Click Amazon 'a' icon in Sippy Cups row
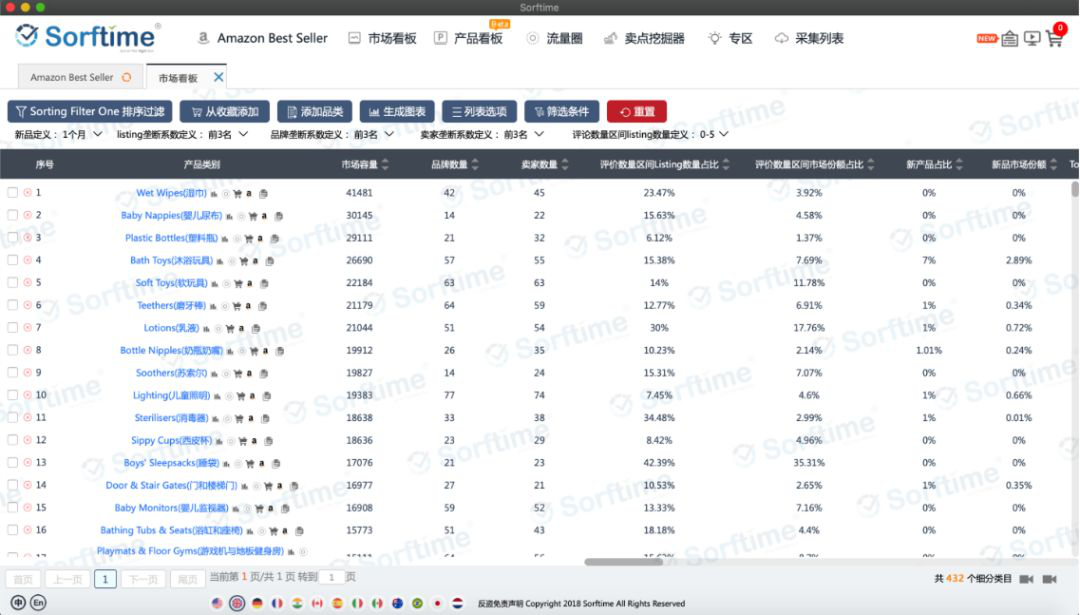Image resolution: width=1080 pixels, height=615 pixels. (x=254, y=441)
